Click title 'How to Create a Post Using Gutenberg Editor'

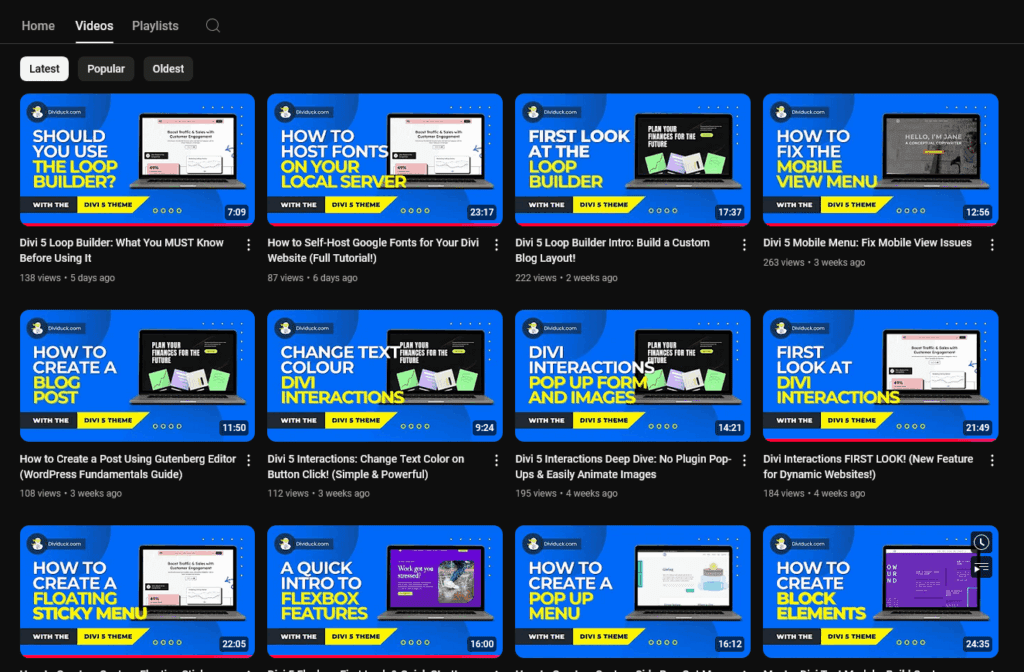[128, 466]
